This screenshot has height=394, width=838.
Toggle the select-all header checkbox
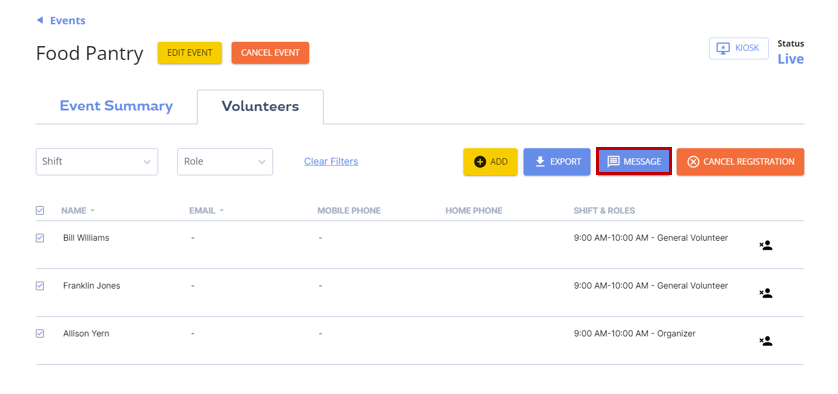click(x=40, y=211)
